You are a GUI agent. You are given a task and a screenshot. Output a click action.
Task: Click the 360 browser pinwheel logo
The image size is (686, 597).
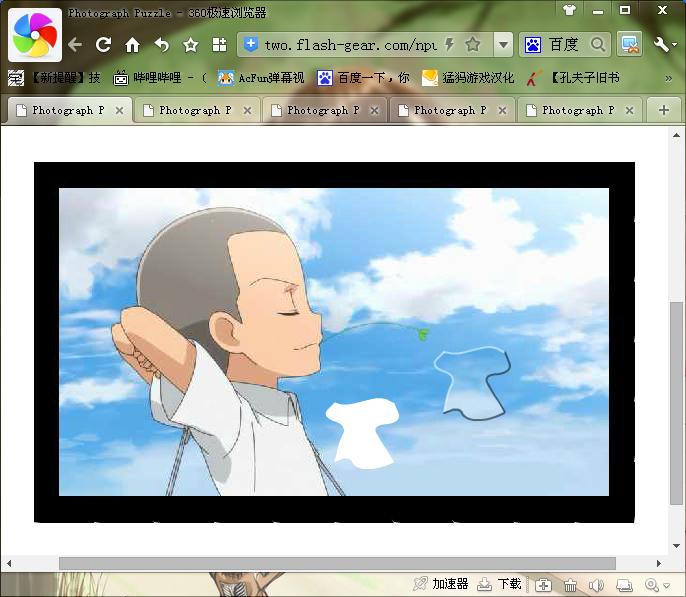coord(35,35)
